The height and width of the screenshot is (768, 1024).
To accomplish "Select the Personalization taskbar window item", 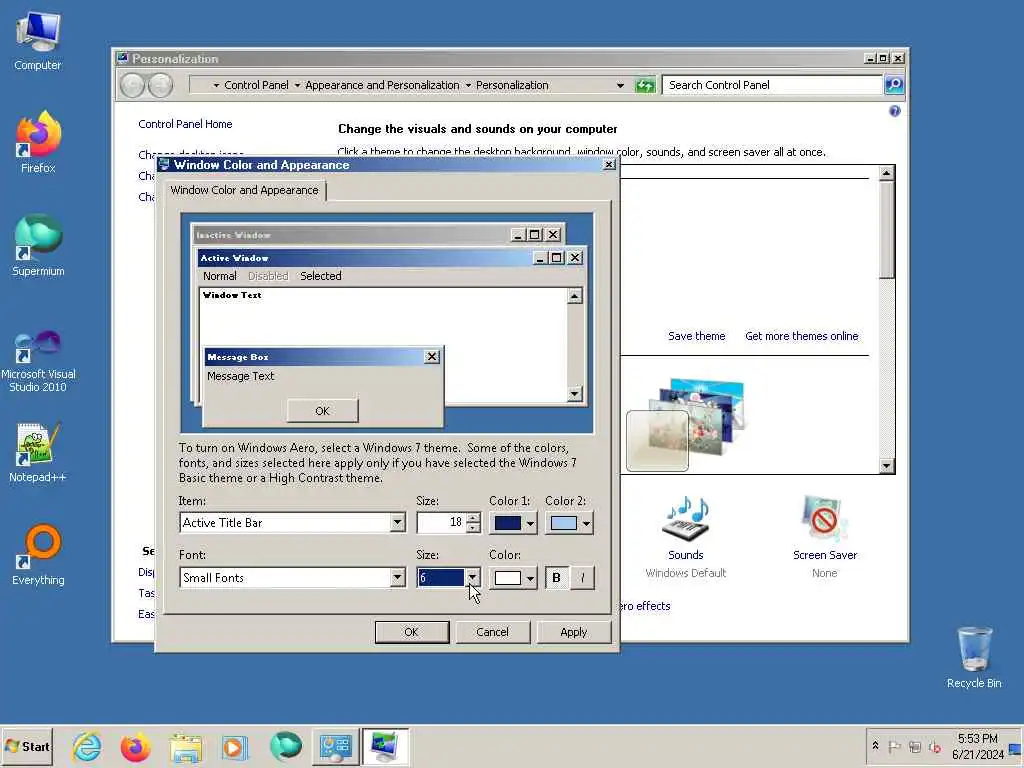I will tap(385, 747).
